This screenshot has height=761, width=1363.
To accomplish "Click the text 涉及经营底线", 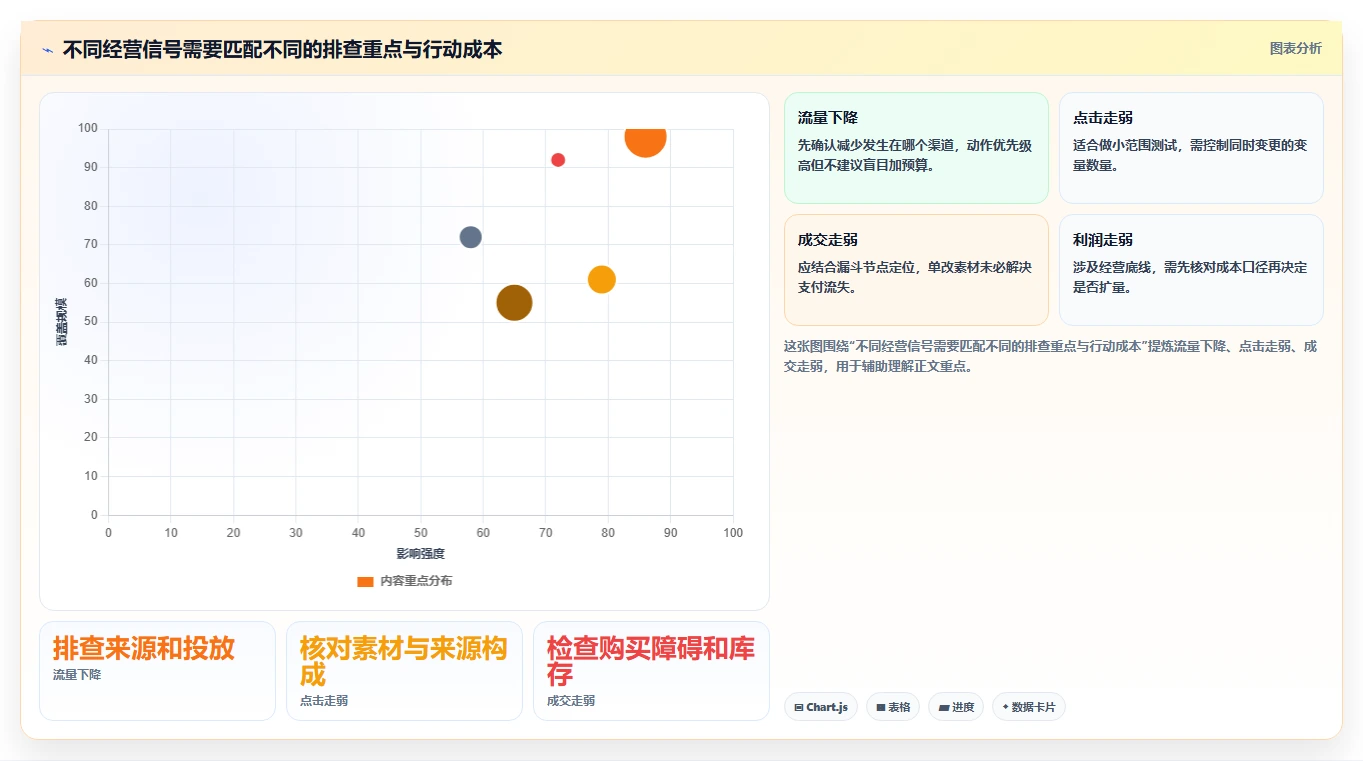I will pyautogui.click(x=1113, y=267).
